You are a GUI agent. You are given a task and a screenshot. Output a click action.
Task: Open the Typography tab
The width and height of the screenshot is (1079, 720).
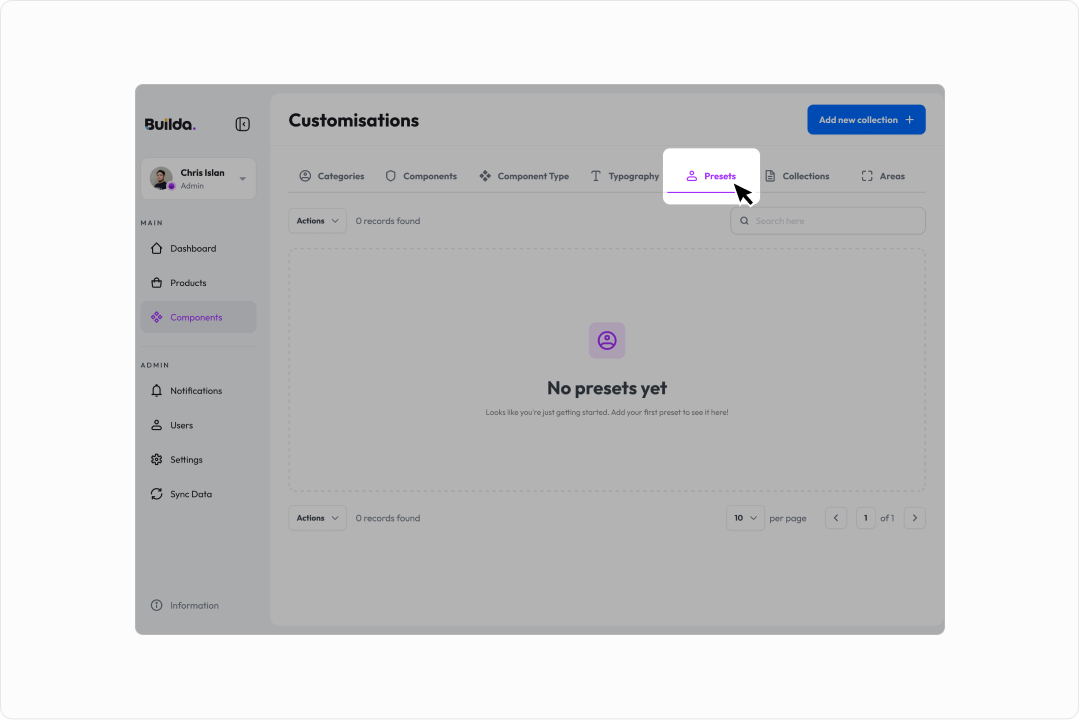[625, 176]
